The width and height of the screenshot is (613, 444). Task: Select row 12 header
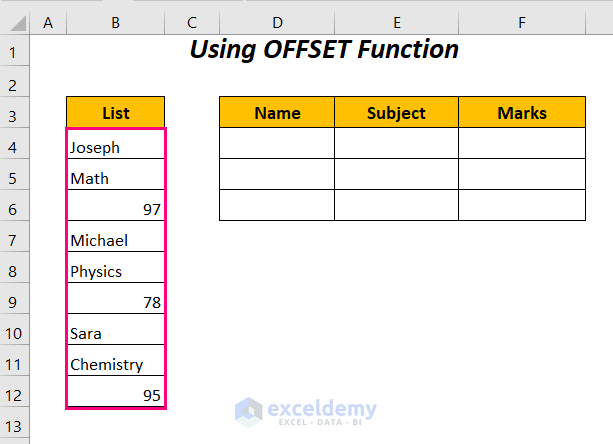[16, 395]
